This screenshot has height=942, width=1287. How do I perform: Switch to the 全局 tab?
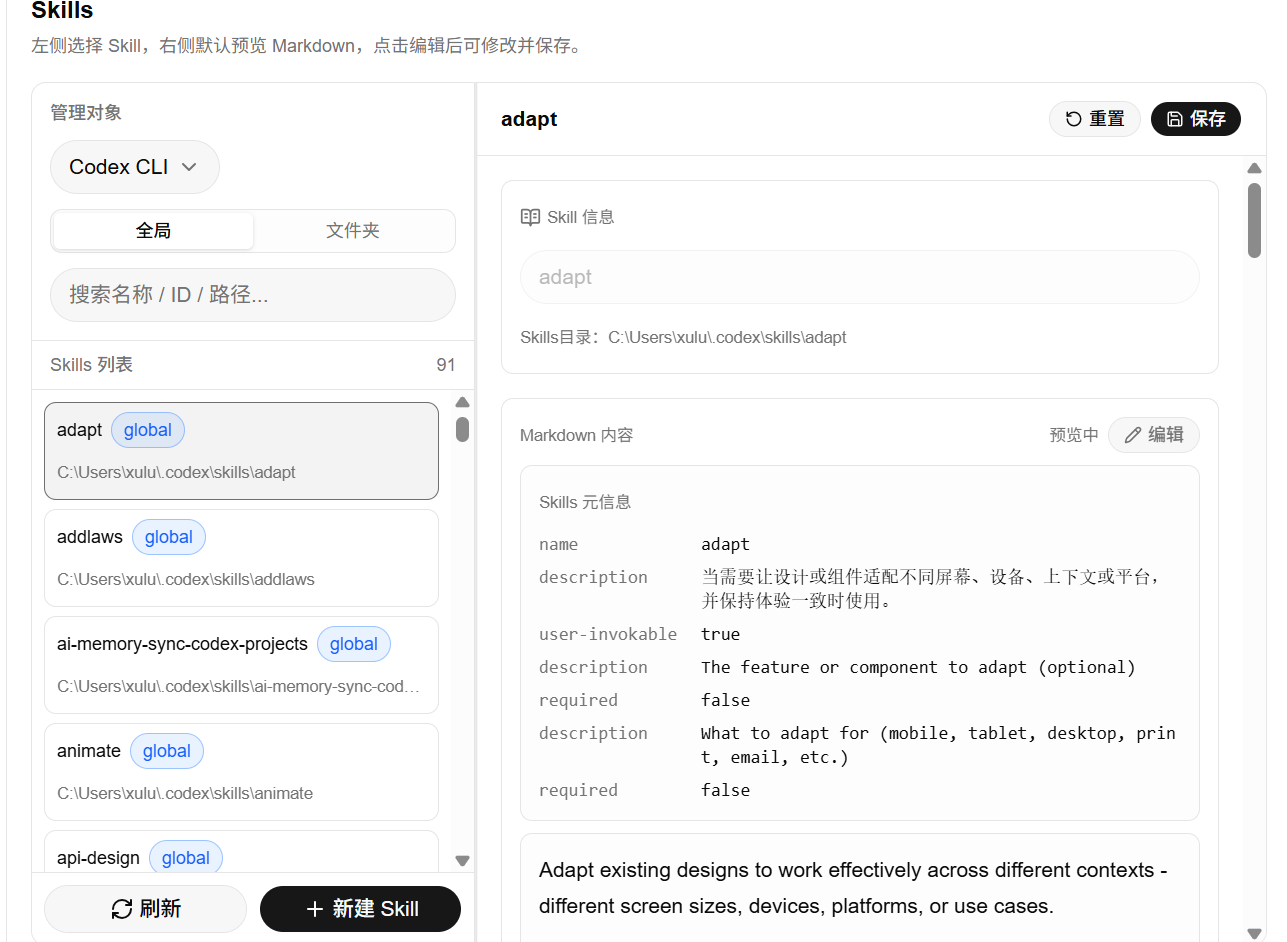pyautogui.click(x=153, y=231)
